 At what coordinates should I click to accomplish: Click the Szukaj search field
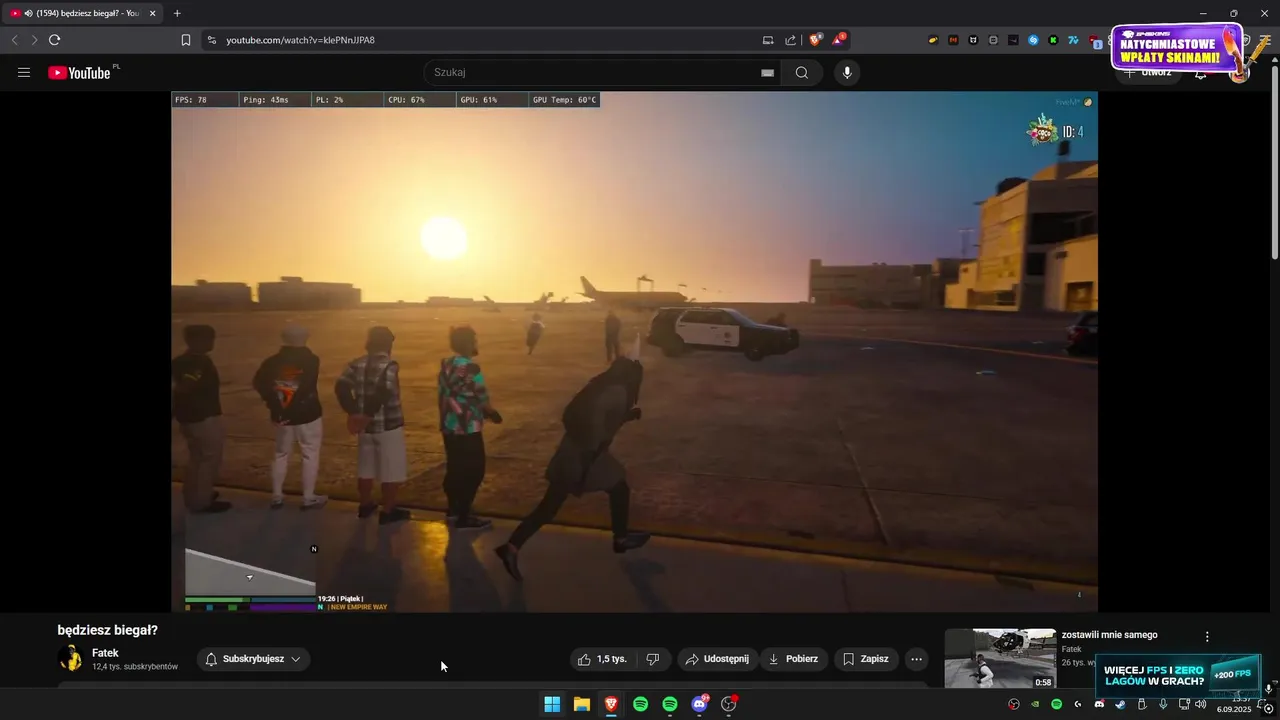(600, 72)
